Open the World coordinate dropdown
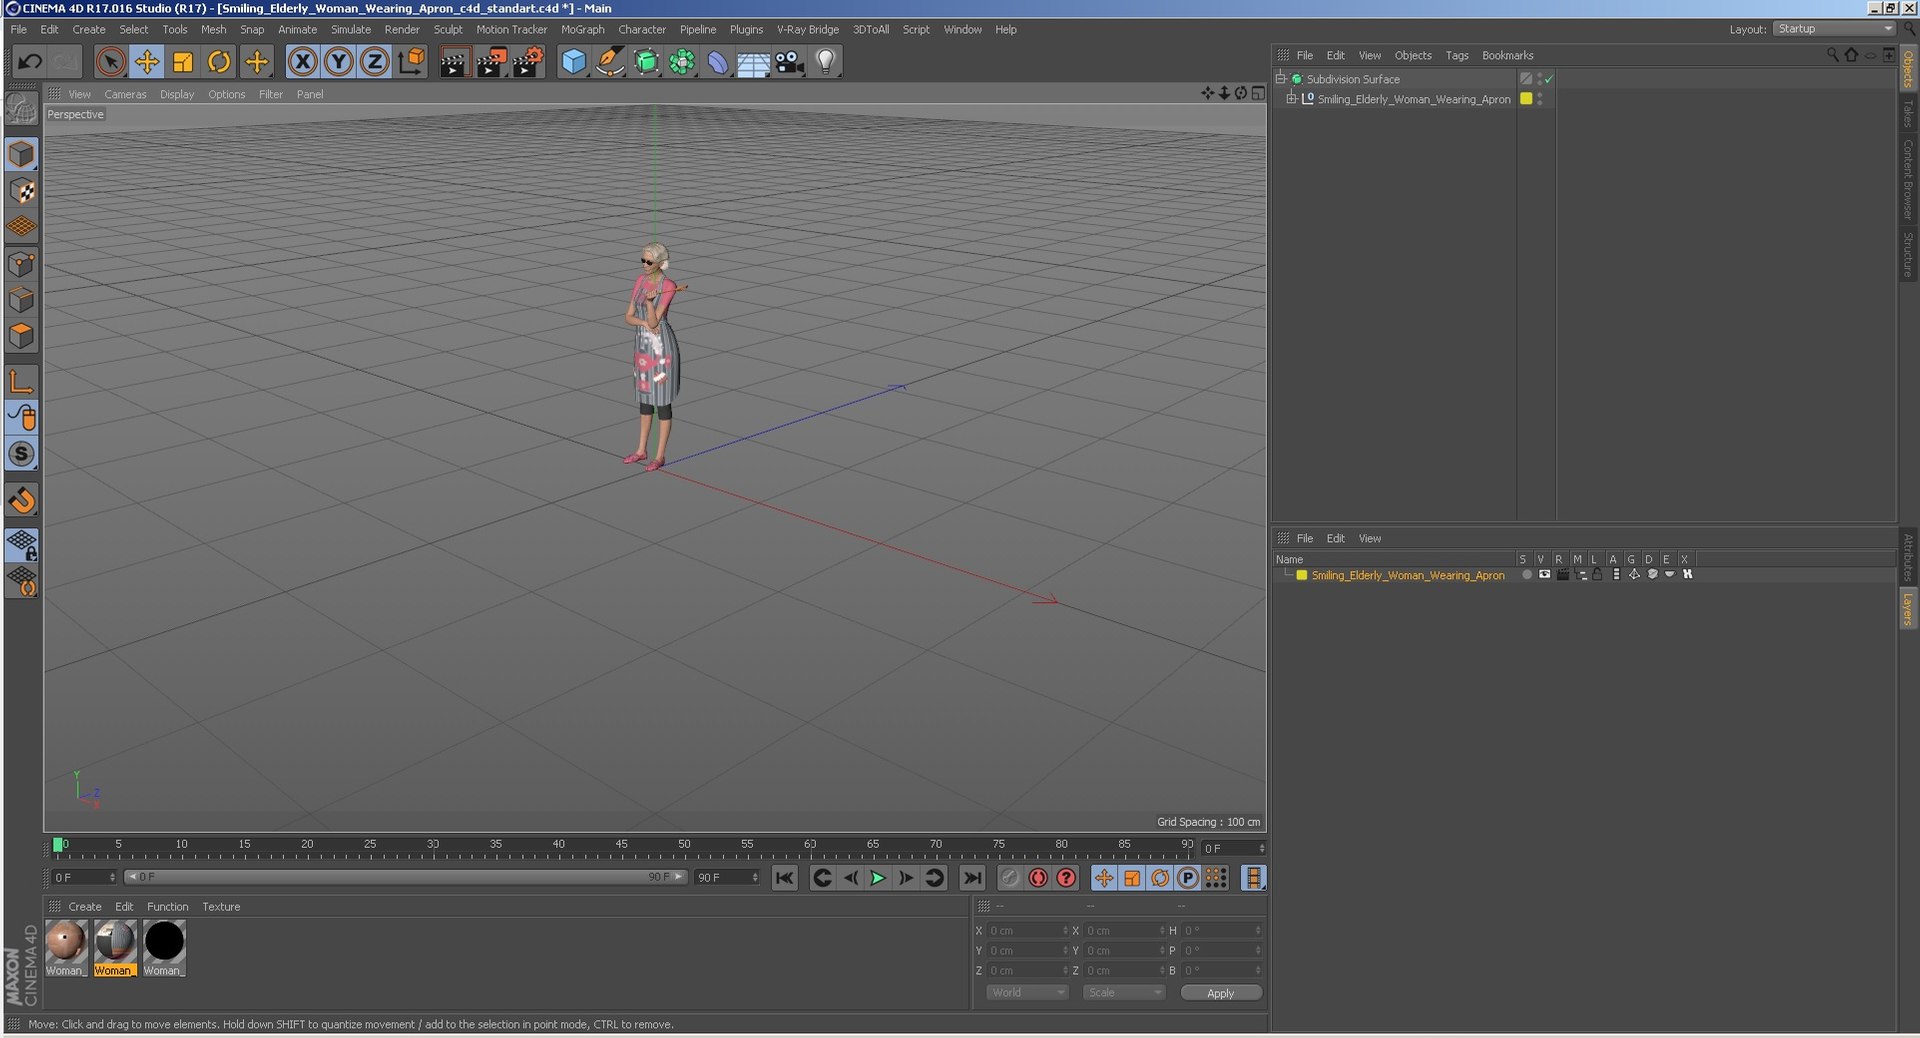Viewport: 1920px width, 1038px height. point(1027,993)
